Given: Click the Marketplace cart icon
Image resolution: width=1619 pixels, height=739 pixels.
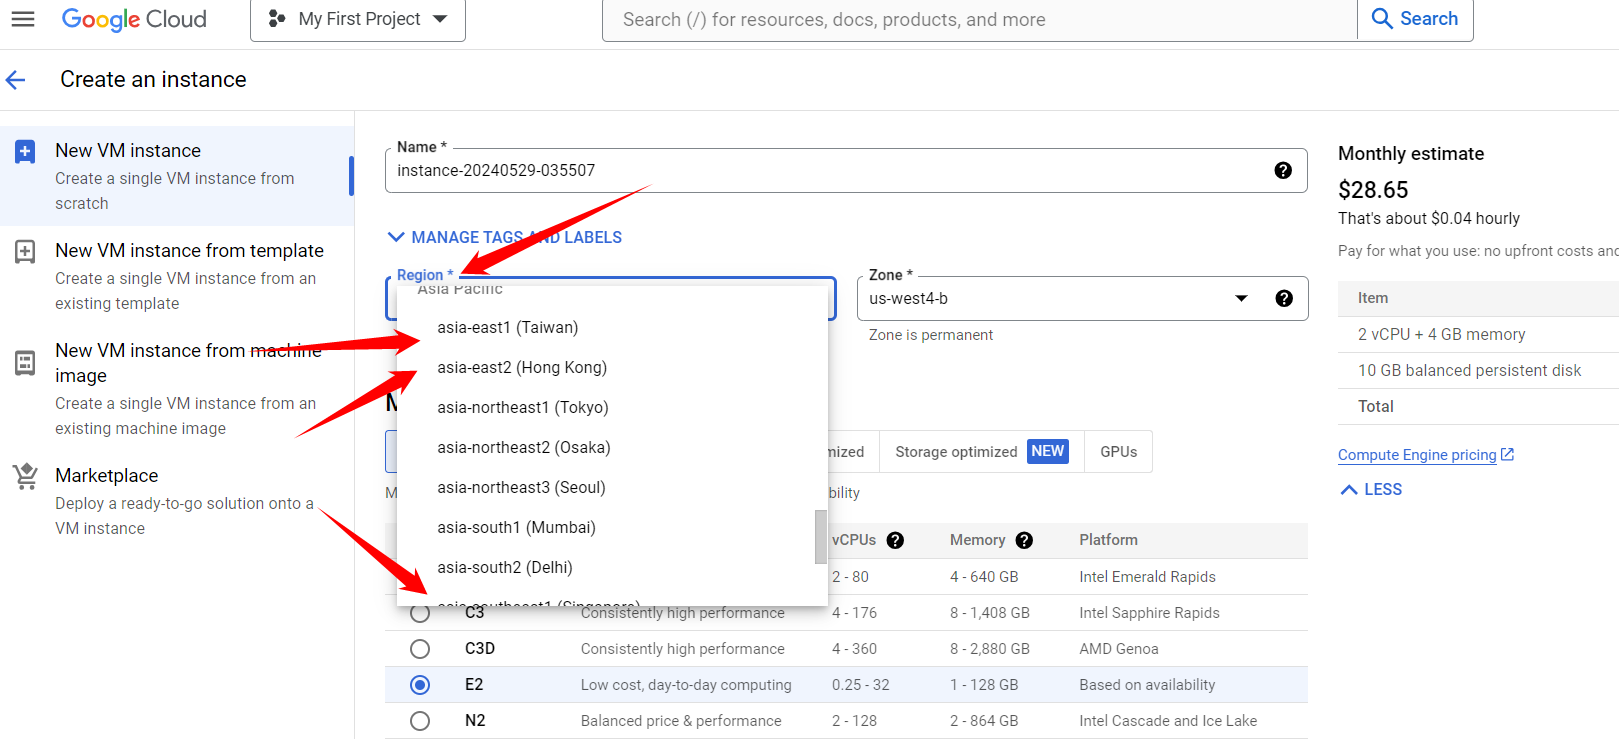Looking at the screenshot, I should pyautogui.click(x=25, y=476).
